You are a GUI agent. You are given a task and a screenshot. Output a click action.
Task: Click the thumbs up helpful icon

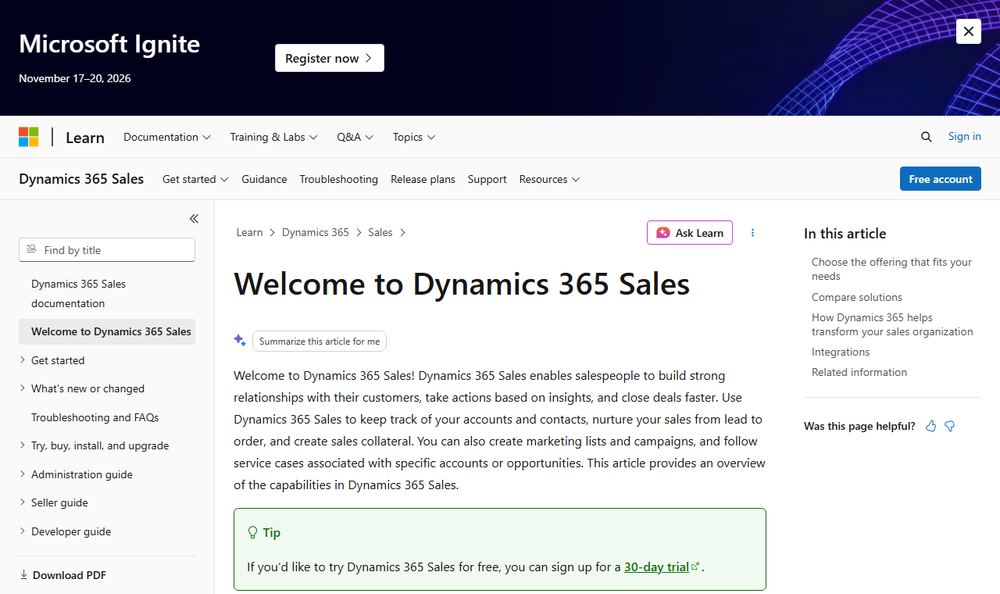click(931, 426)
